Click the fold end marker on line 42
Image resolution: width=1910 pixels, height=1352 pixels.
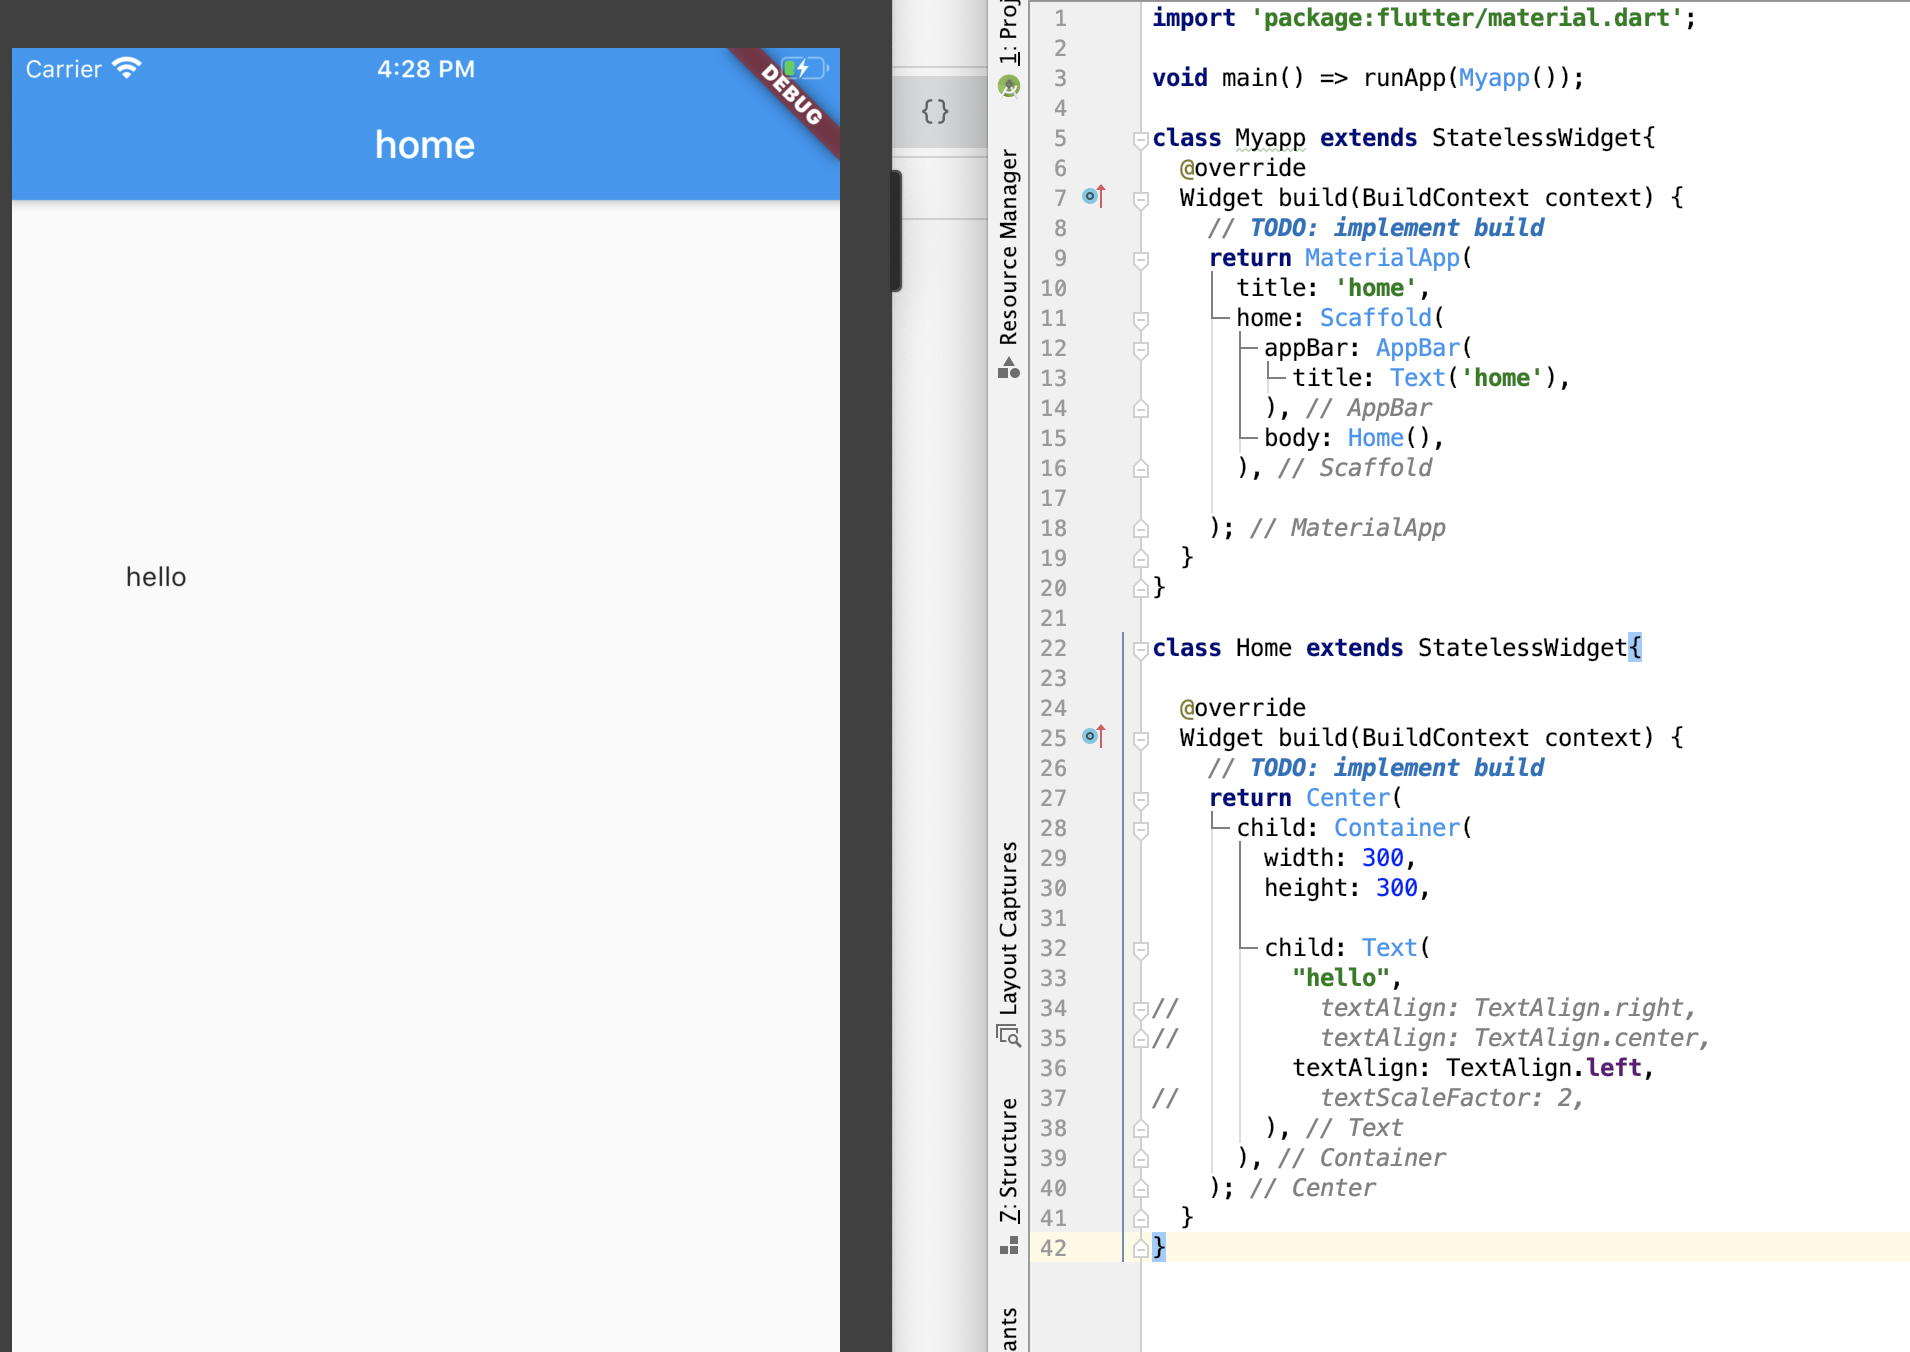click(x=1140, y=1249)
